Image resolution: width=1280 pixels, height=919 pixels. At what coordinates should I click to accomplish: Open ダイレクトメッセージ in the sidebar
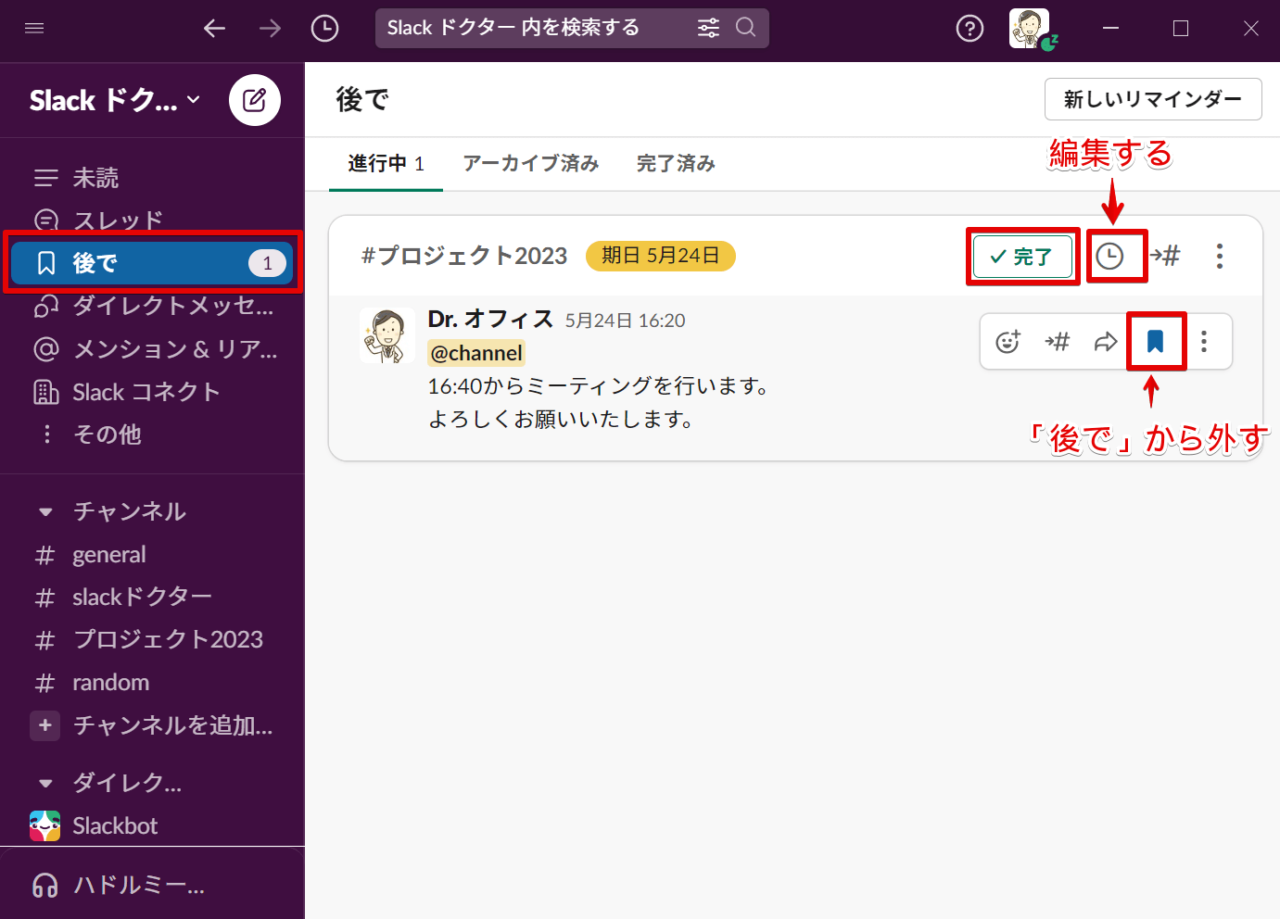click(150, 306)
